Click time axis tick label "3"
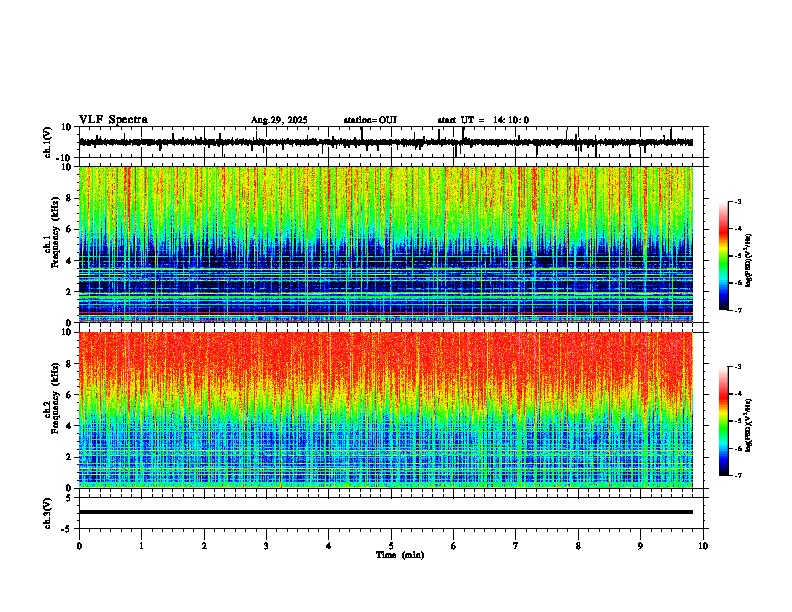 pyautogui.click(x=266, y=546)
